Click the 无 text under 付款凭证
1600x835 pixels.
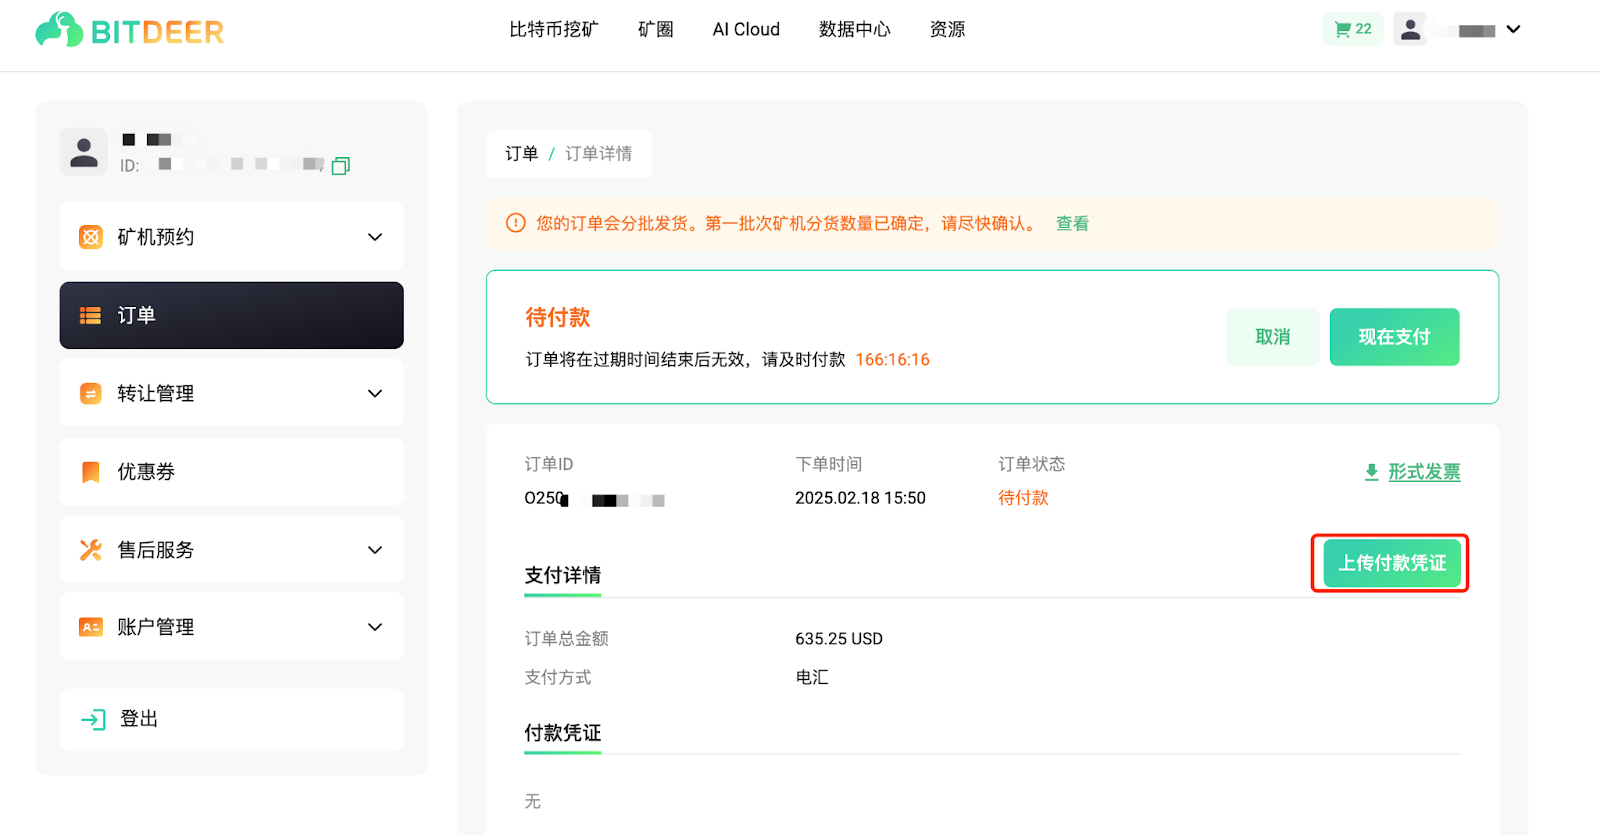[533, 802]
